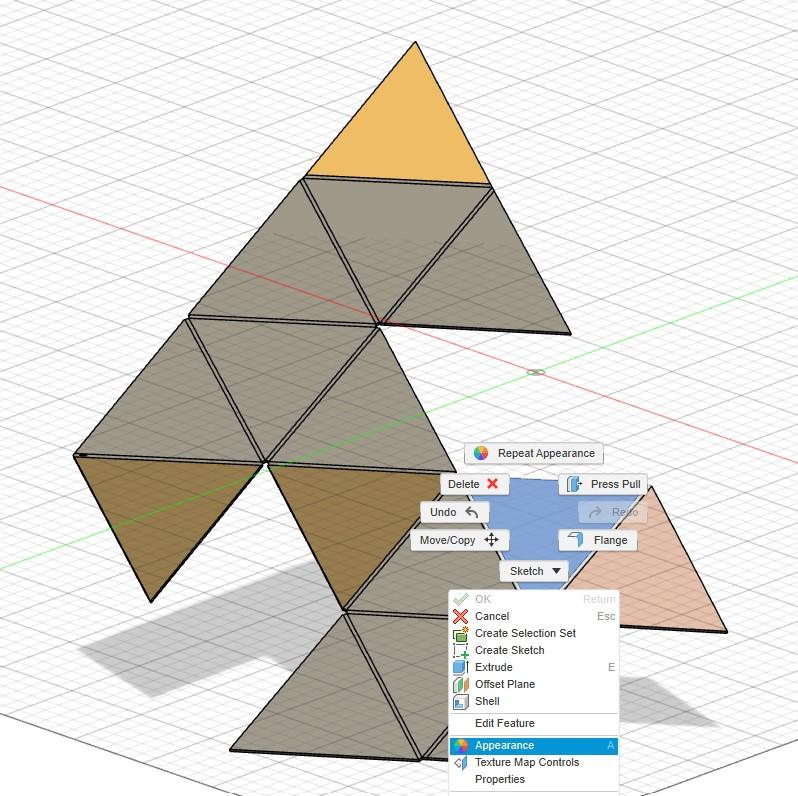
Task: Click the Shell icon
Action: pyautogui.click(x=461, y=701)
